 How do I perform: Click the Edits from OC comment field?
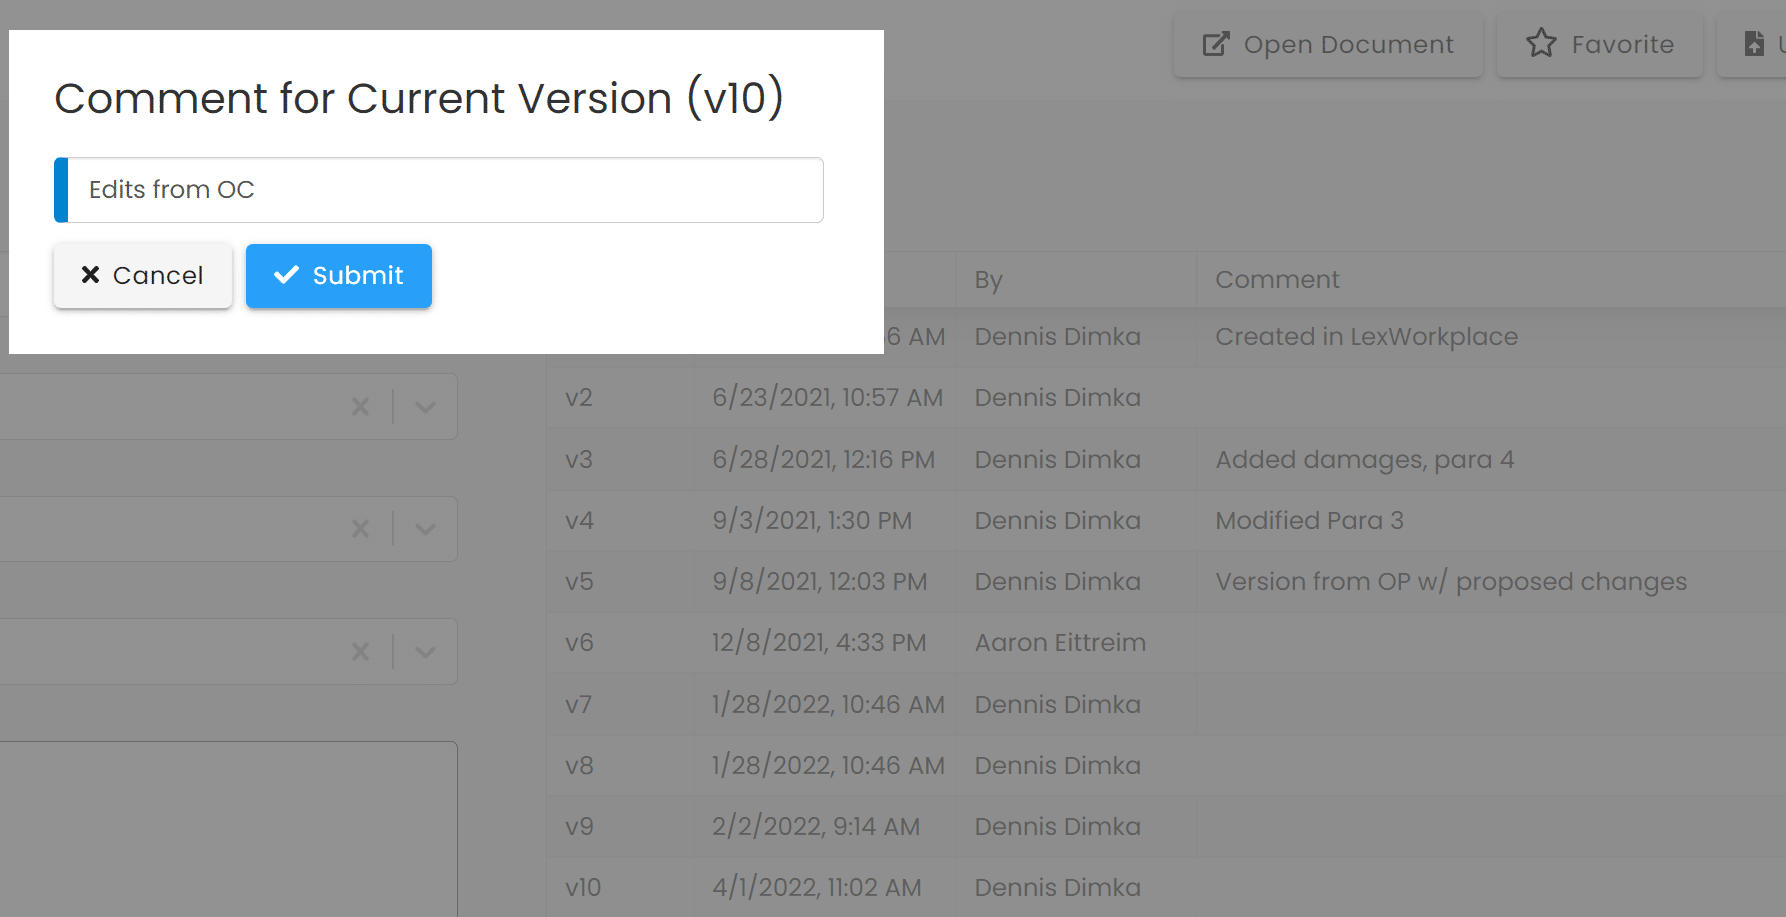point(439,190)
